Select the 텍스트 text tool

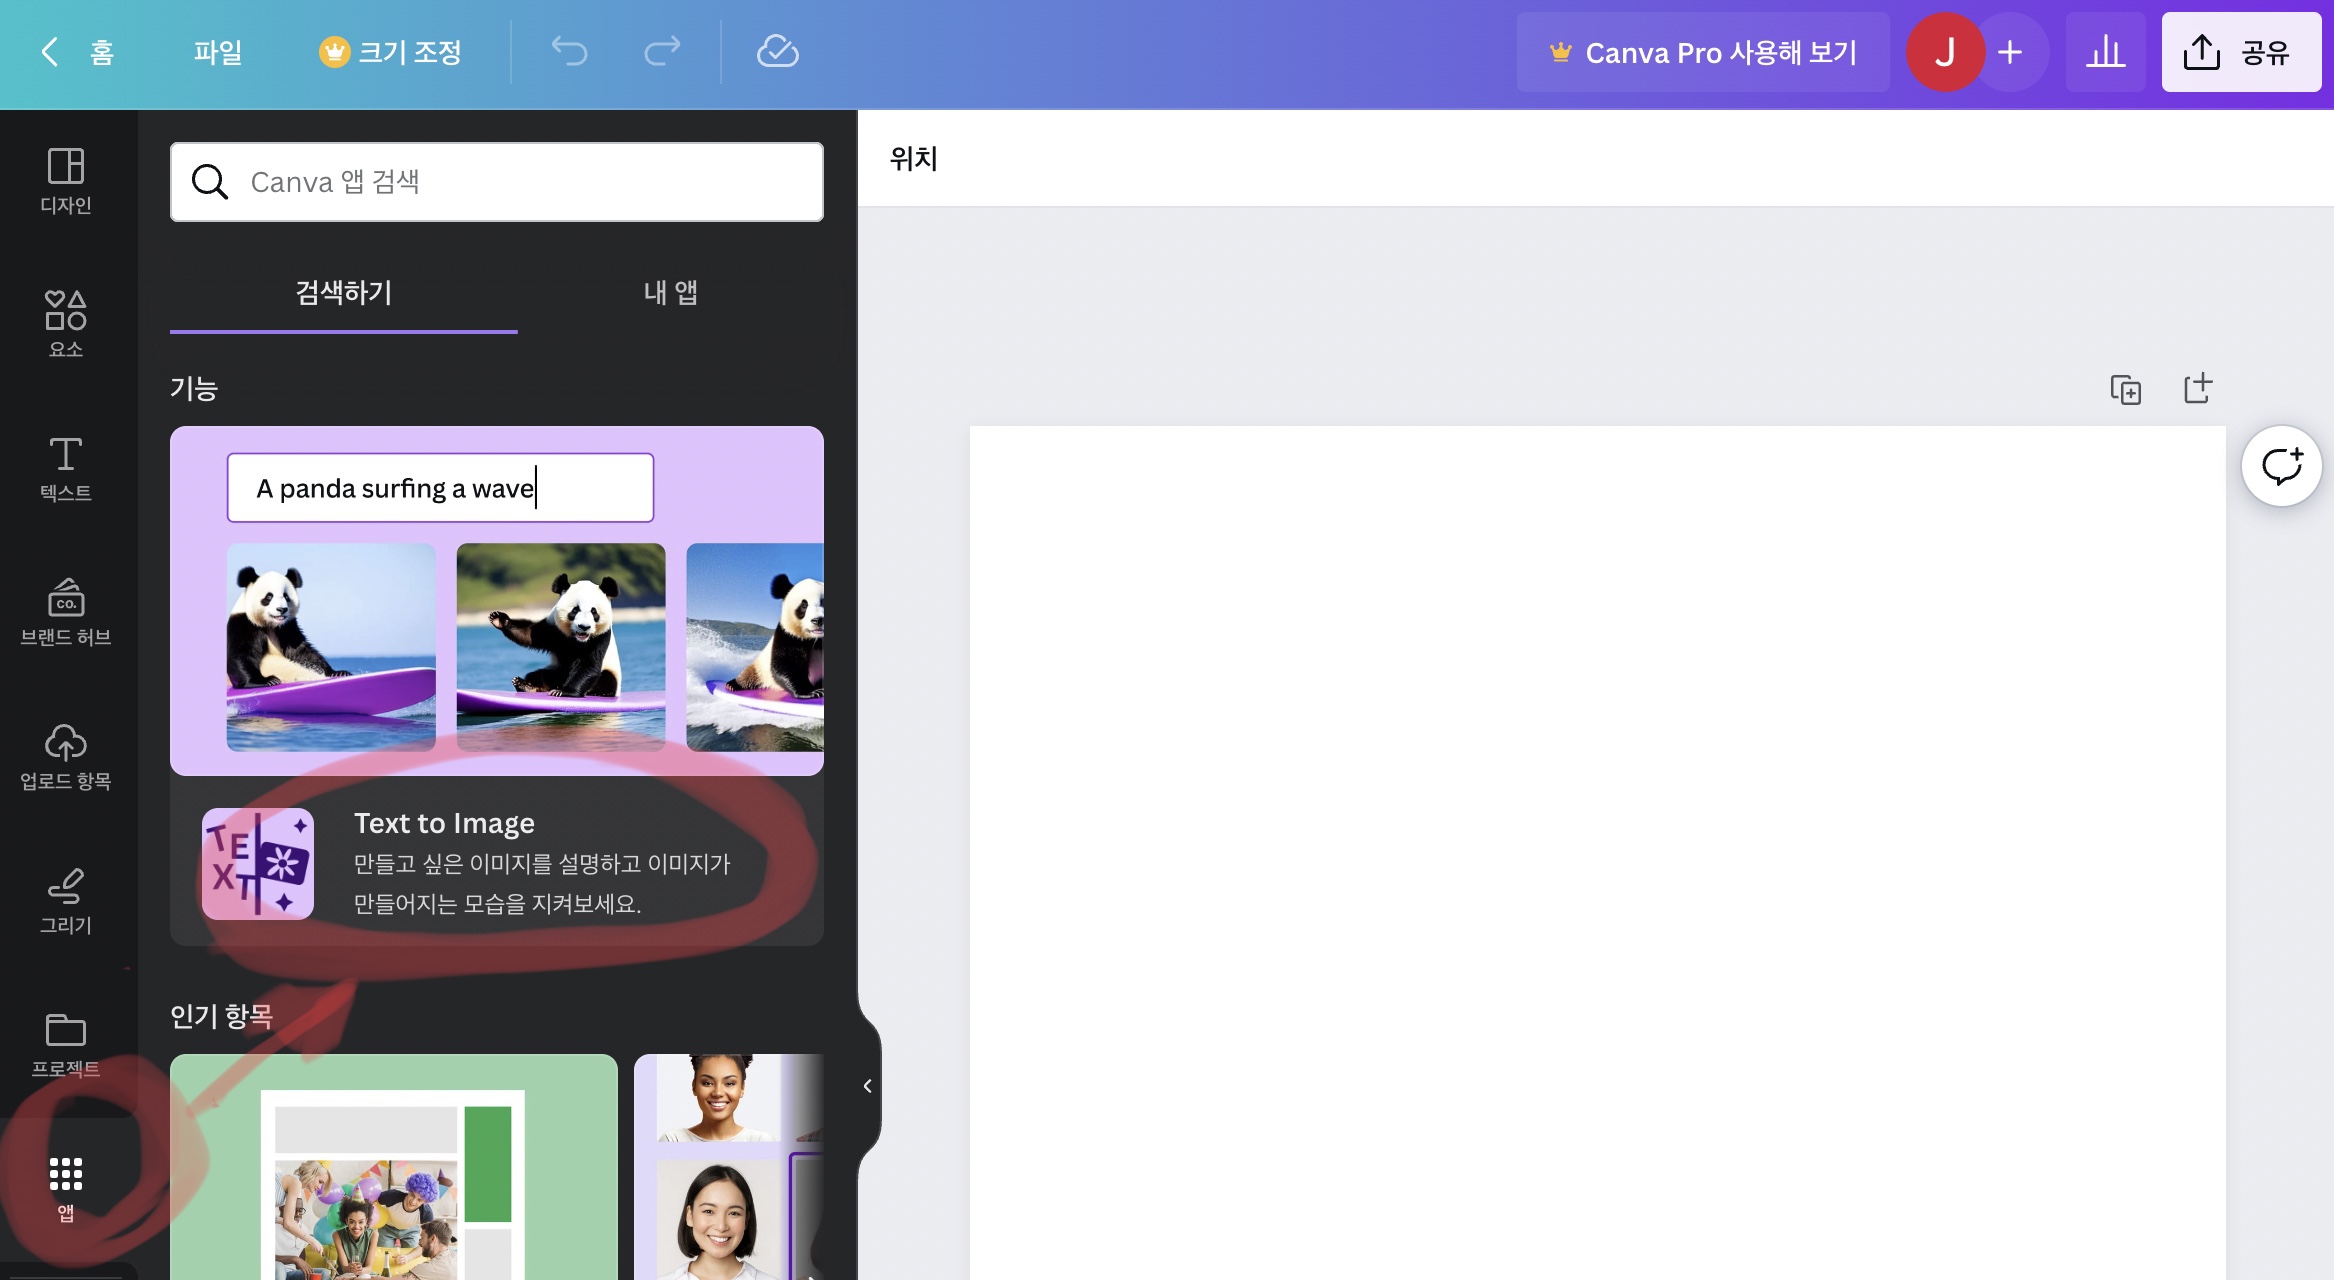pyautogui.click(x=66, y=468)
